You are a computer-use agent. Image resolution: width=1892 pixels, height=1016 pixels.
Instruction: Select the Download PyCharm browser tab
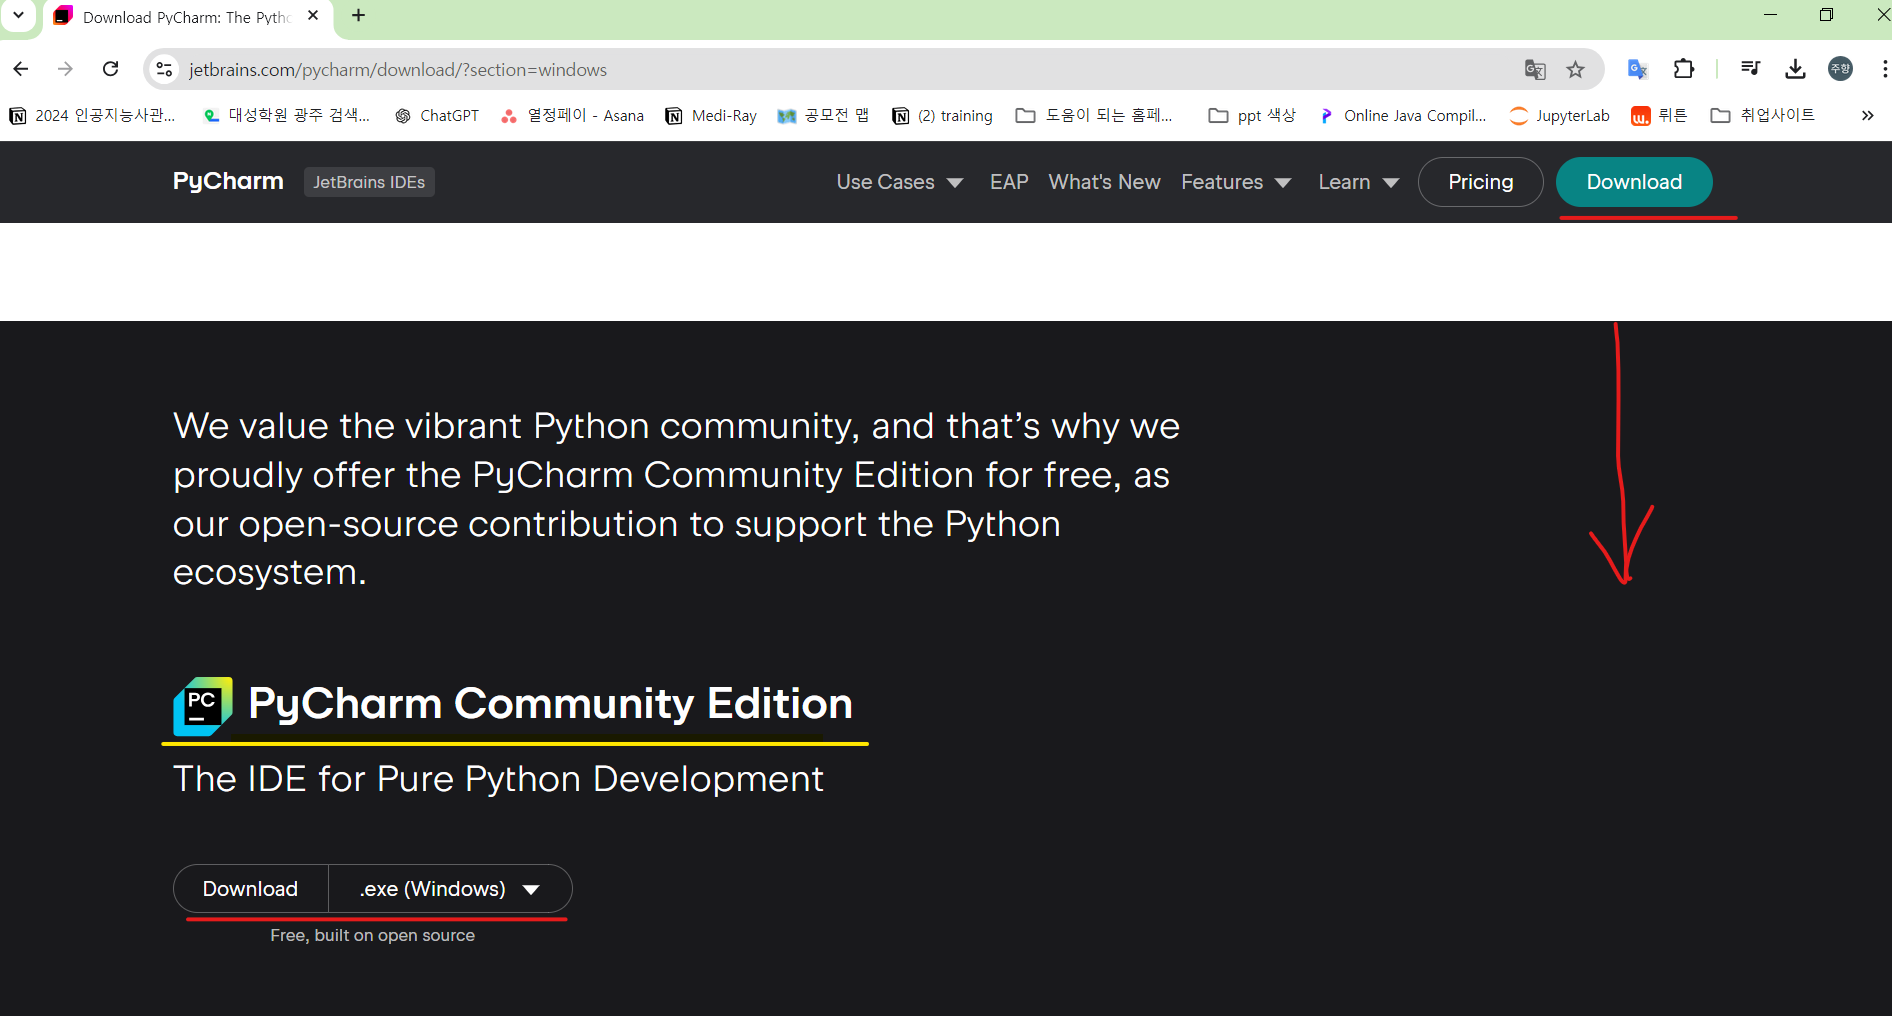point(185,17)
